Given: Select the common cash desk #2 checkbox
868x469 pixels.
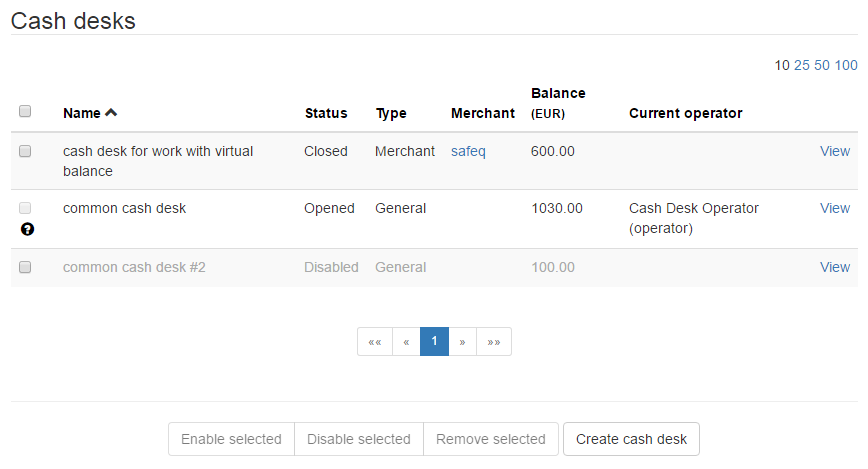Looking at the screenshot, I should tap(26, 267).
